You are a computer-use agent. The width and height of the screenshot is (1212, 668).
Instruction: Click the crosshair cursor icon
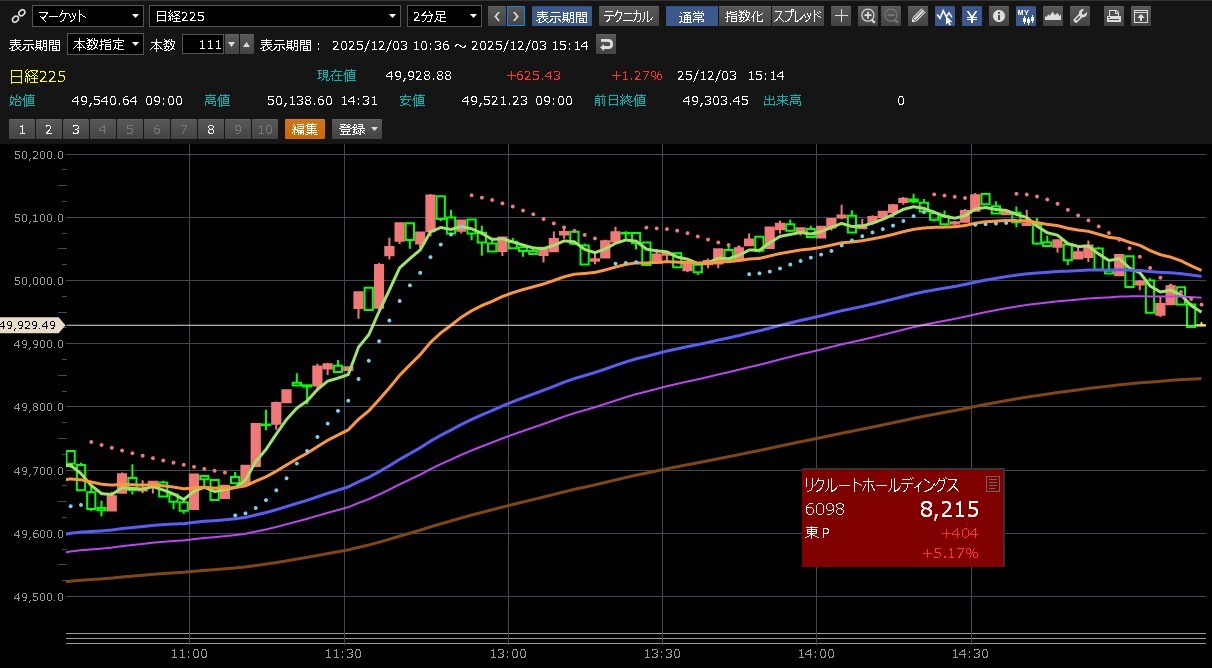(x=842, y=16)
